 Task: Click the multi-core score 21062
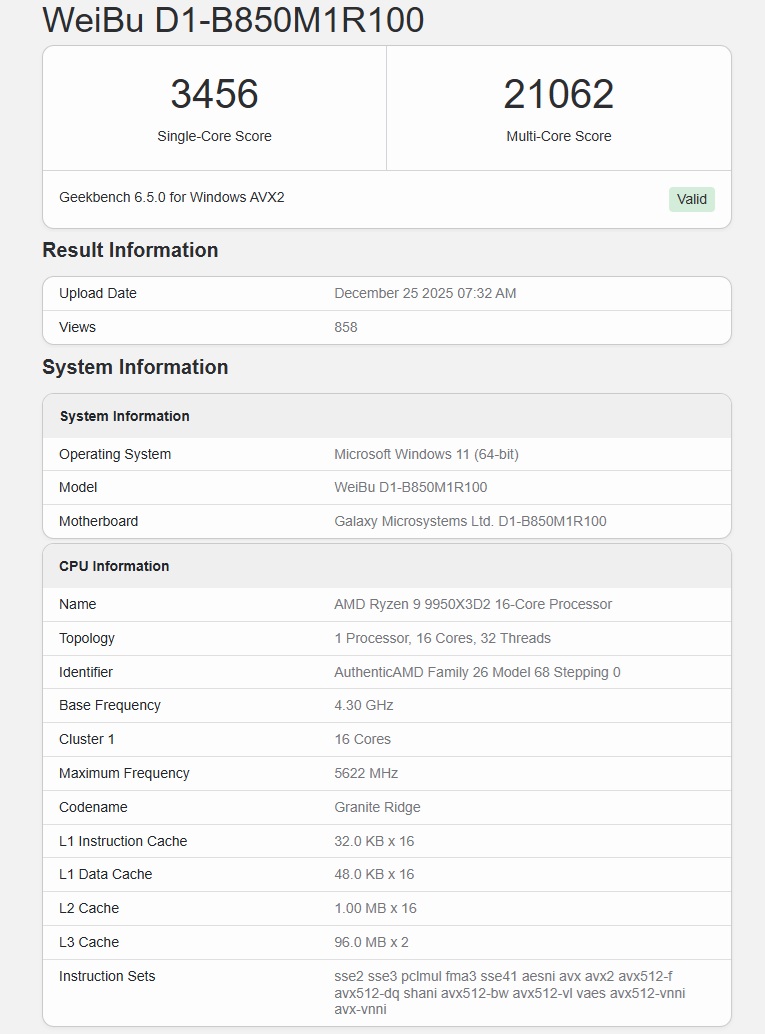(x=558, y=94)
